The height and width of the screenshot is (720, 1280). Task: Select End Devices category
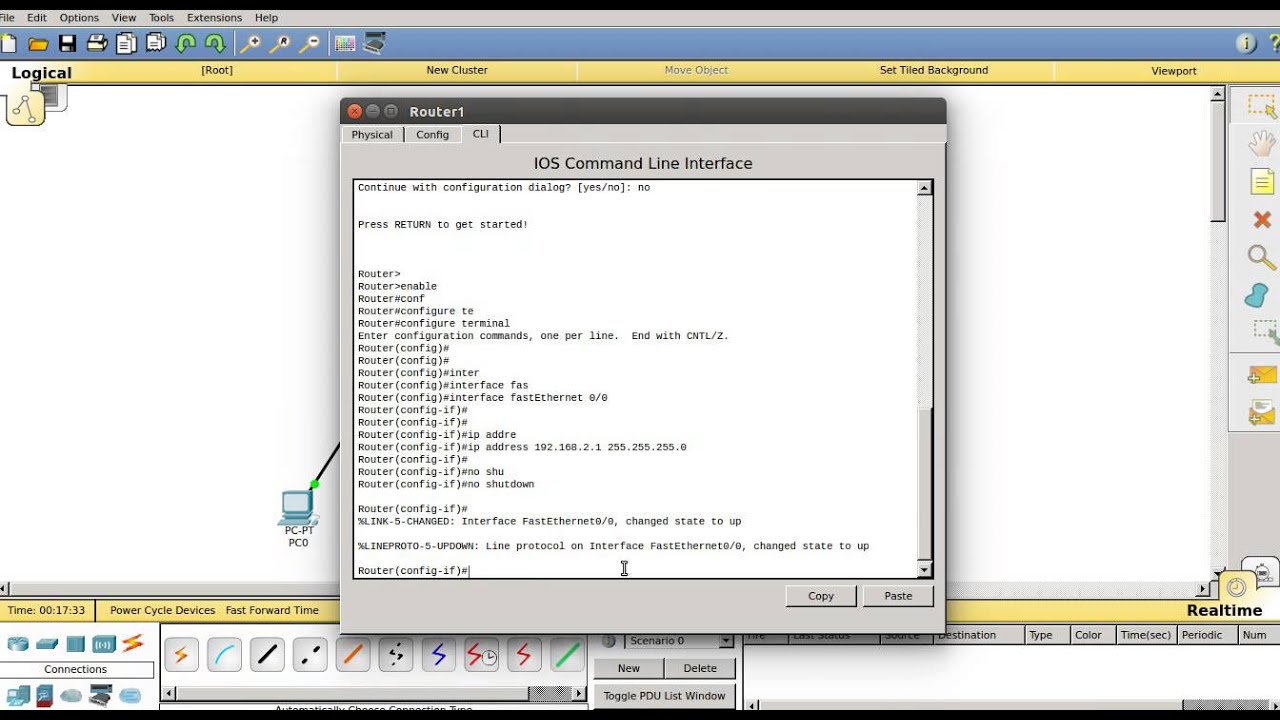coord(18,695)
